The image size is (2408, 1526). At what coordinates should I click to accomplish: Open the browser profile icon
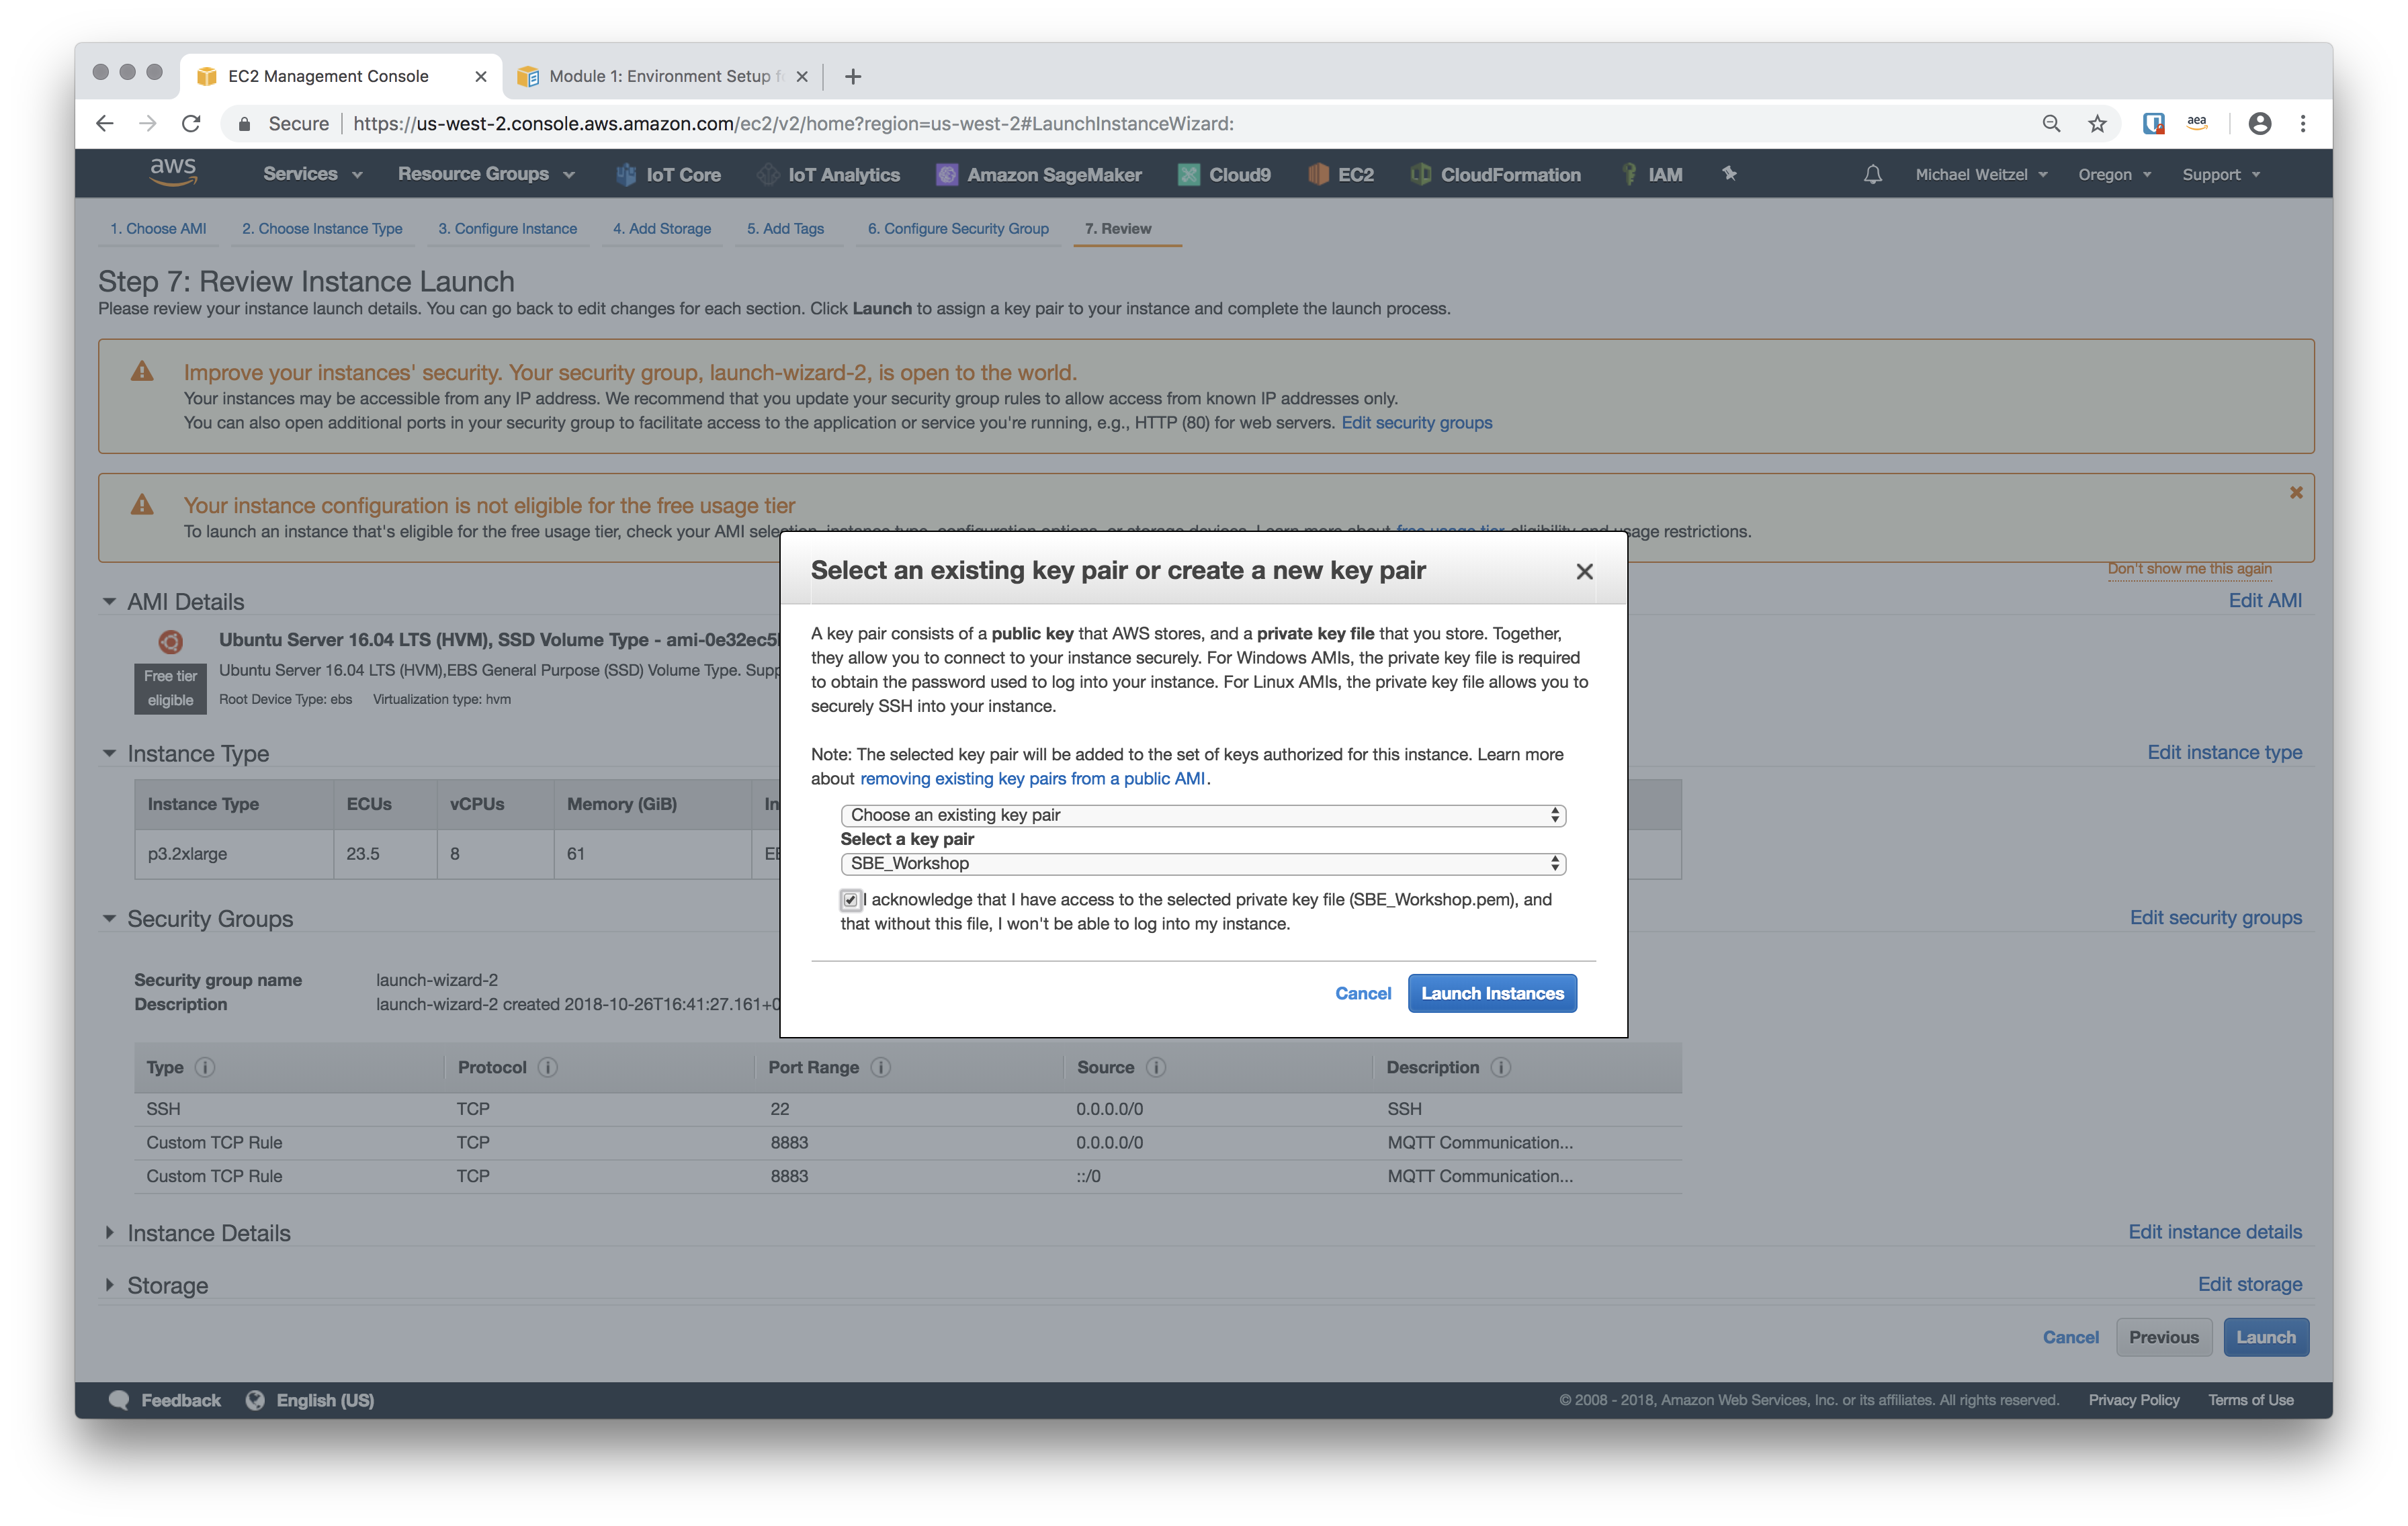coord(2259,123)
